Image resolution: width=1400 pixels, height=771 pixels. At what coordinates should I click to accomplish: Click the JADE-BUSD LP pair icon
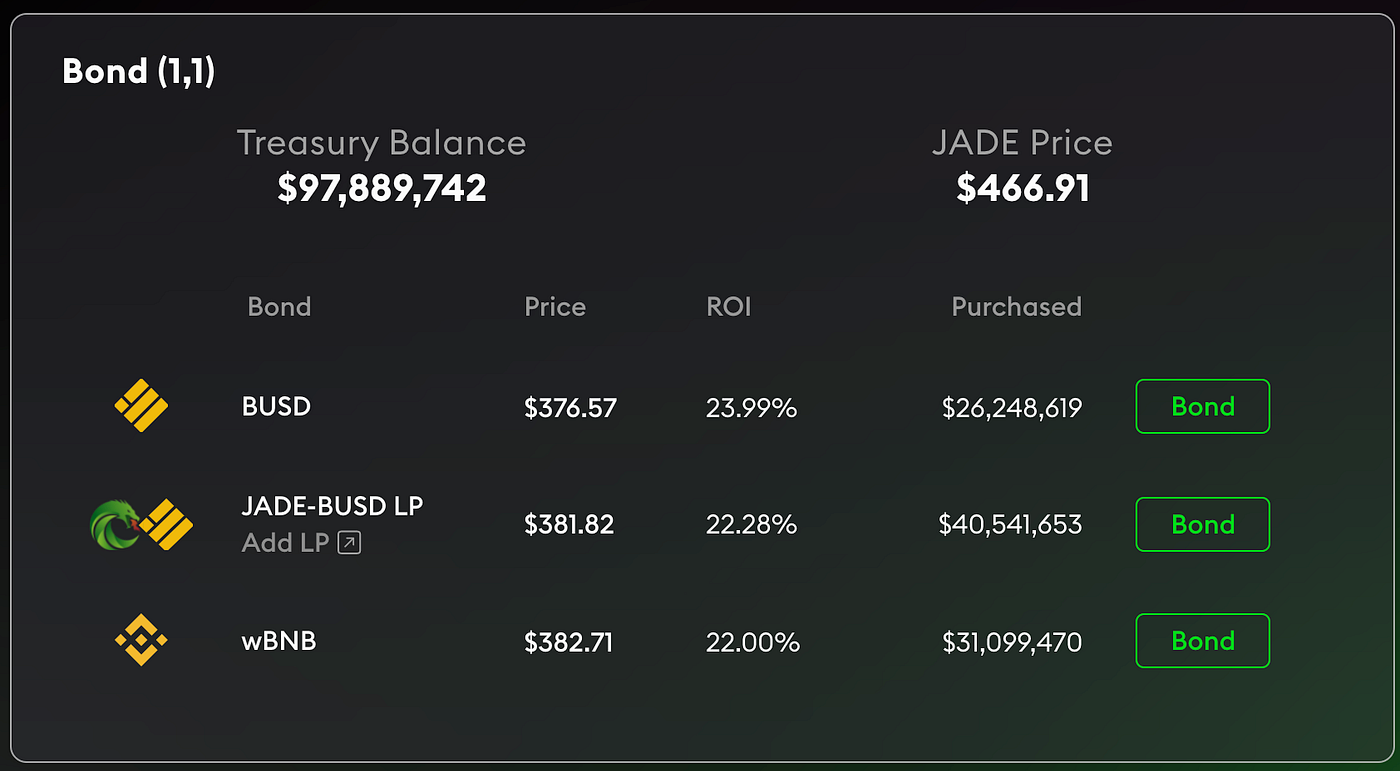141,524
